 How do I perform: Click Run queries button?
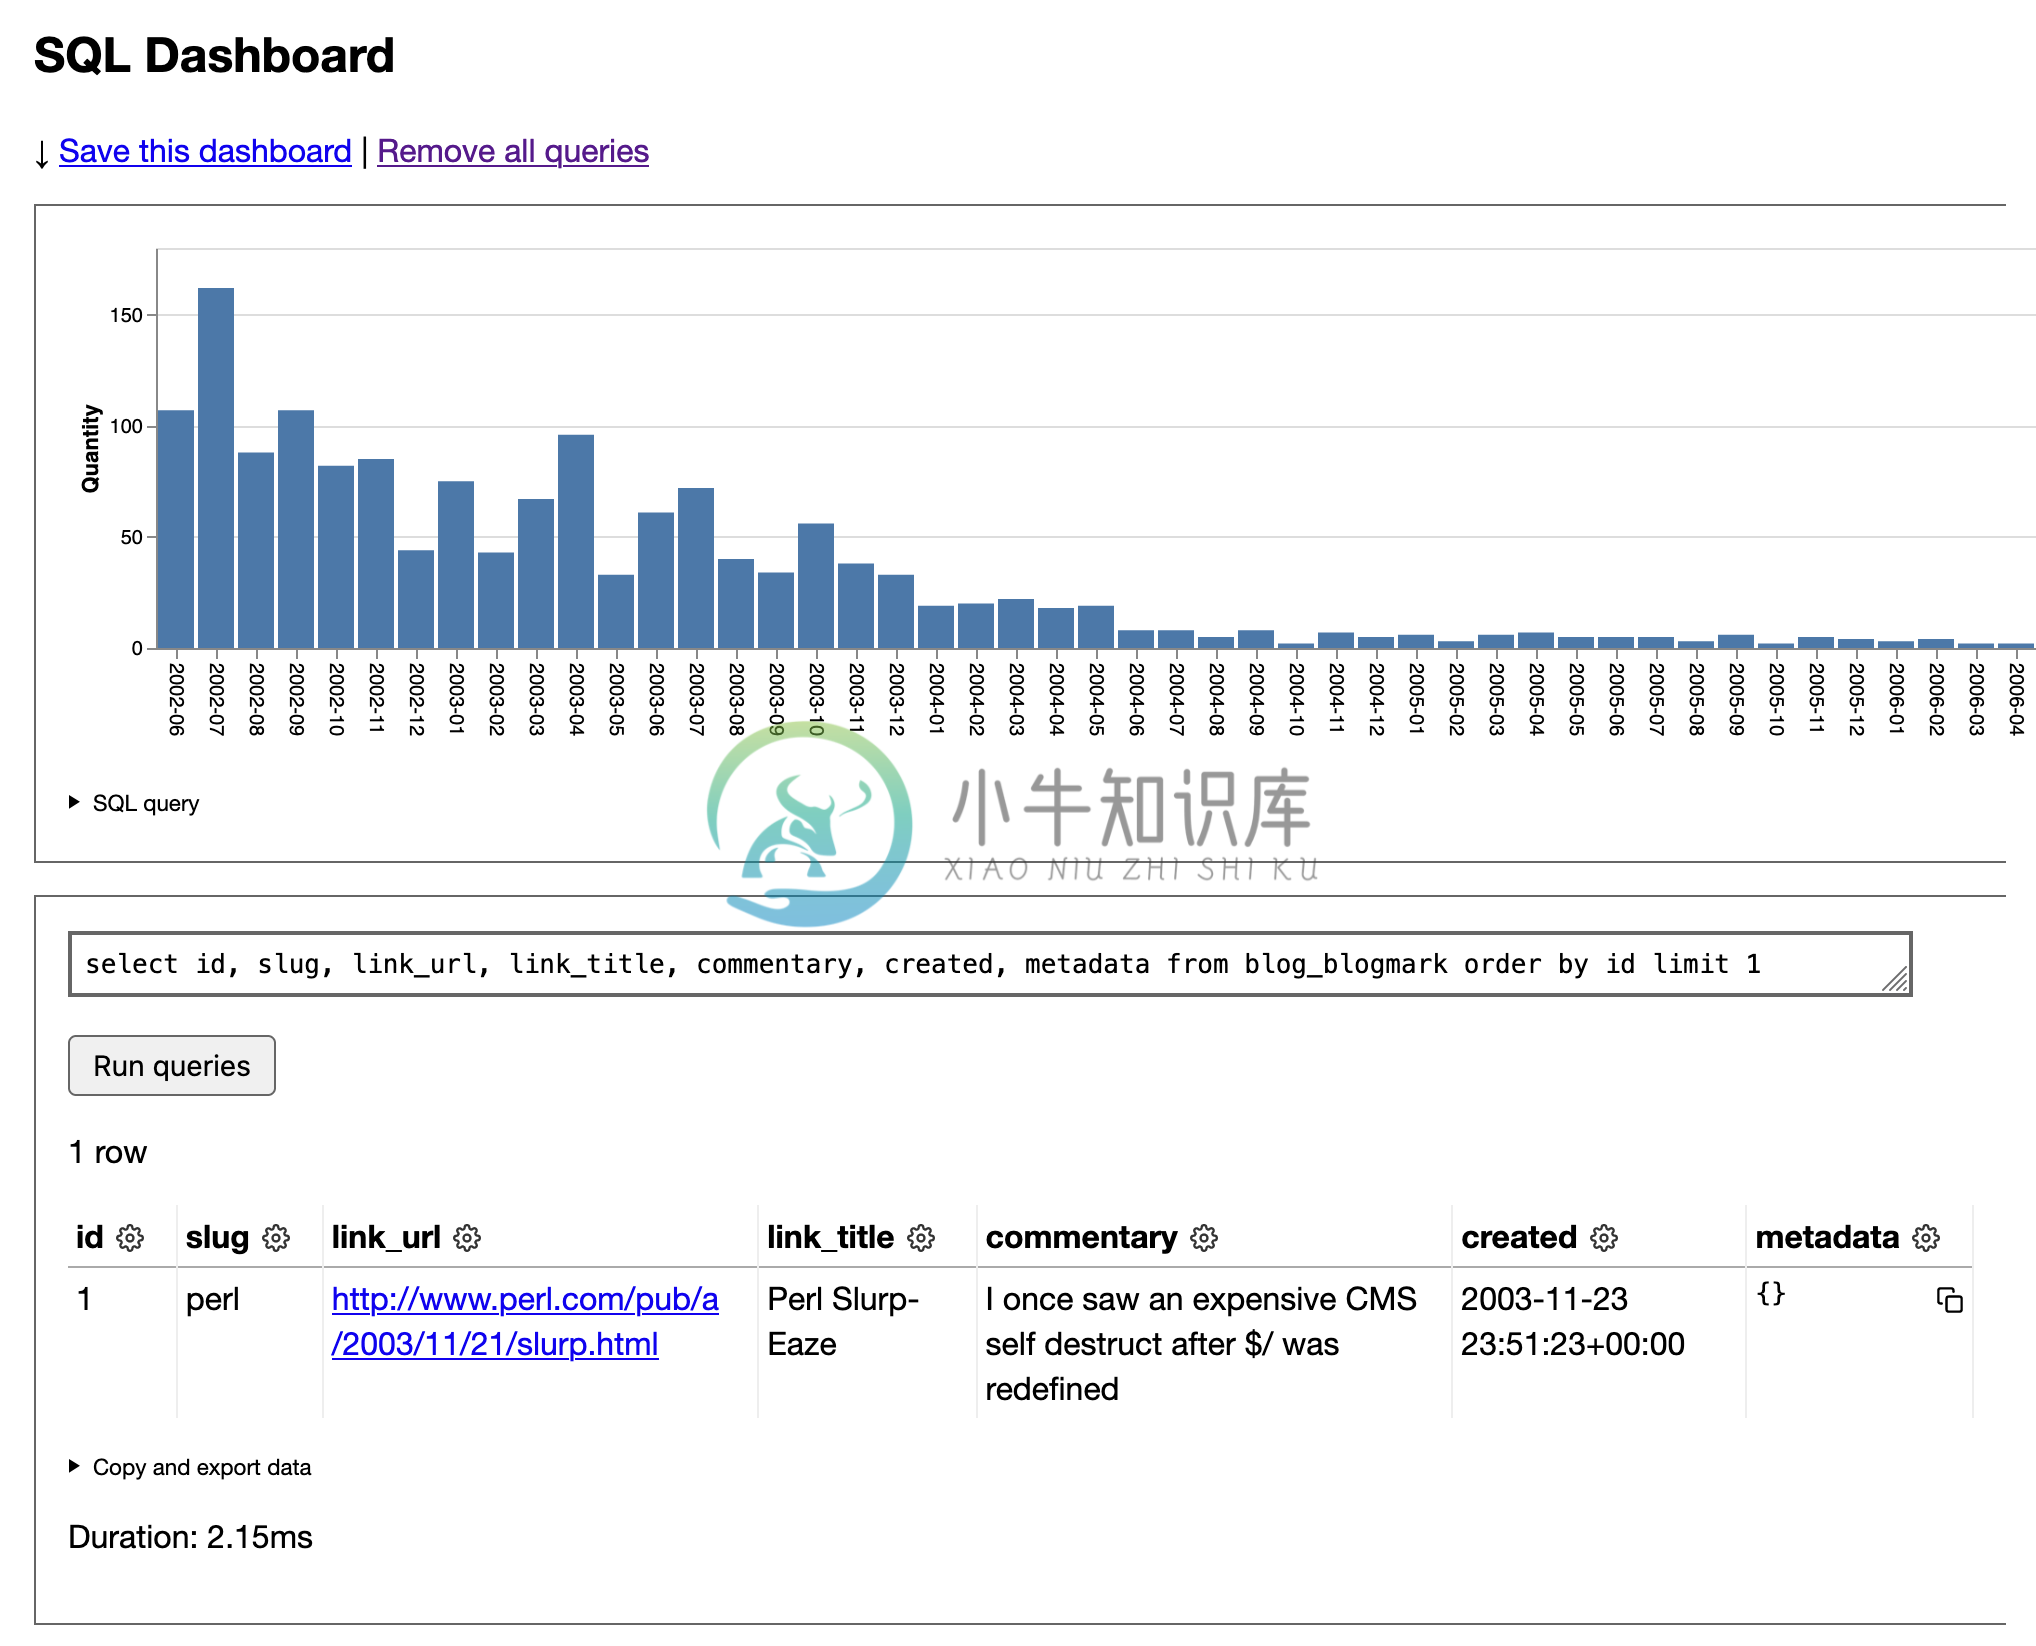tap(171, 1063)
